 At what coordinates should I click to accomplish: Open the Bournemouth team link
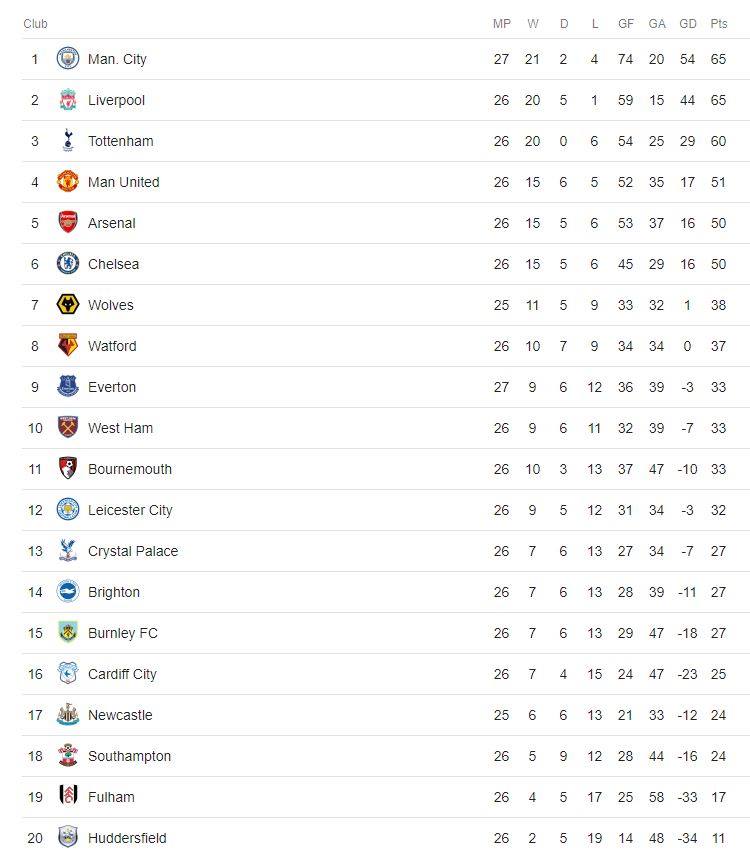point(130,469)
